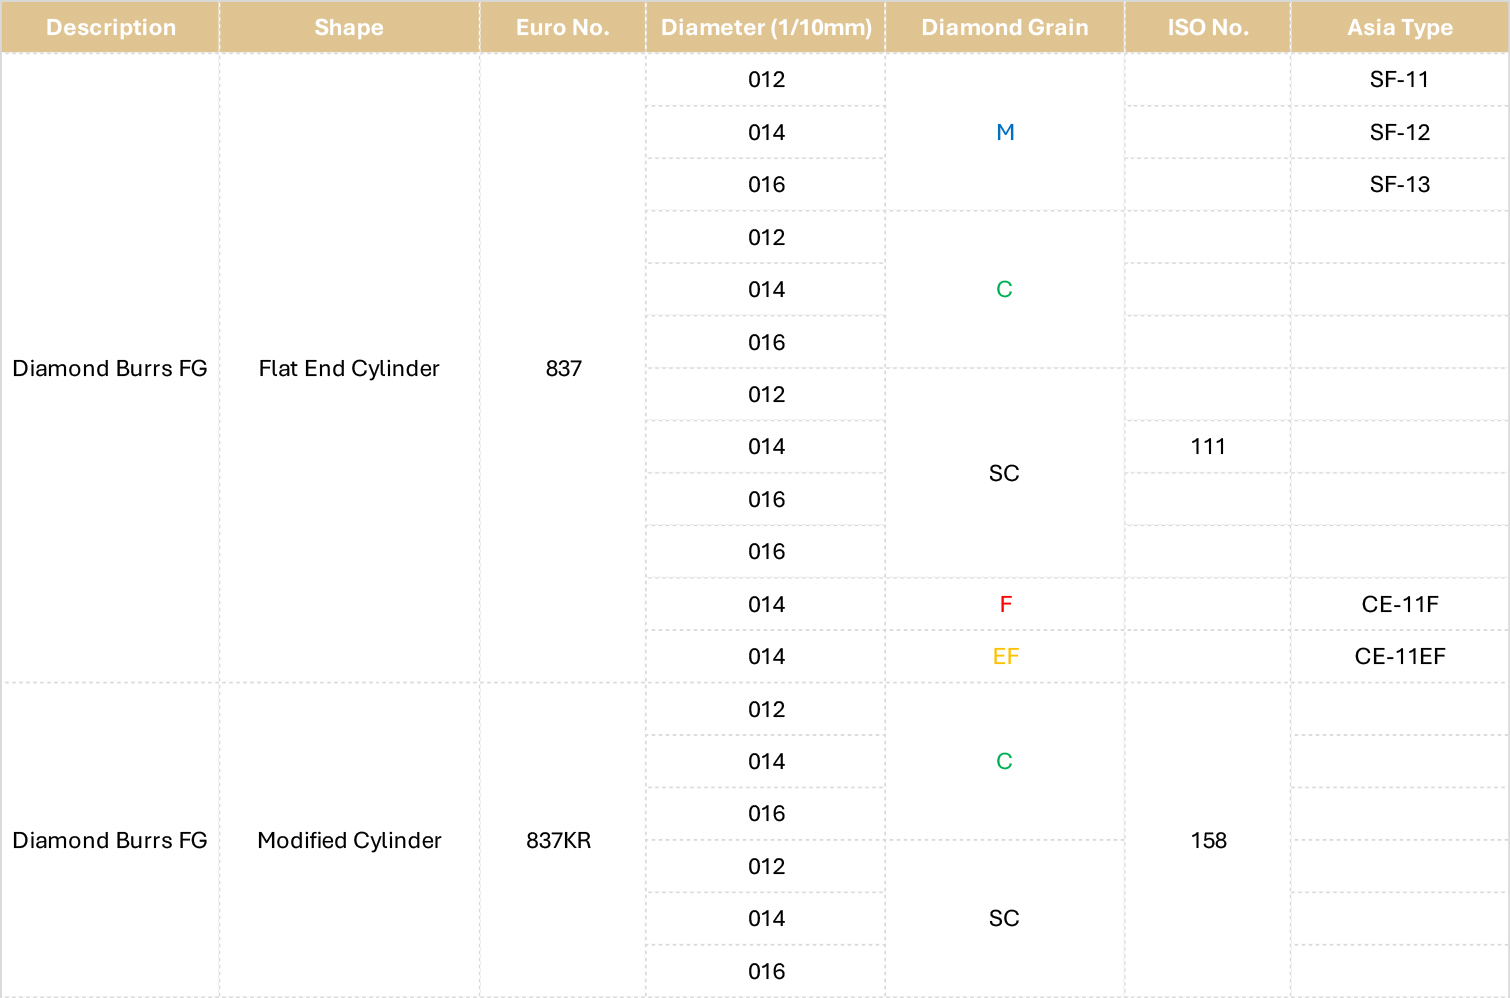Viewport: 1510px width, 998px height.
Task: Click the Flat End Cylinder shape cell
Action: (x=349, y=368)
